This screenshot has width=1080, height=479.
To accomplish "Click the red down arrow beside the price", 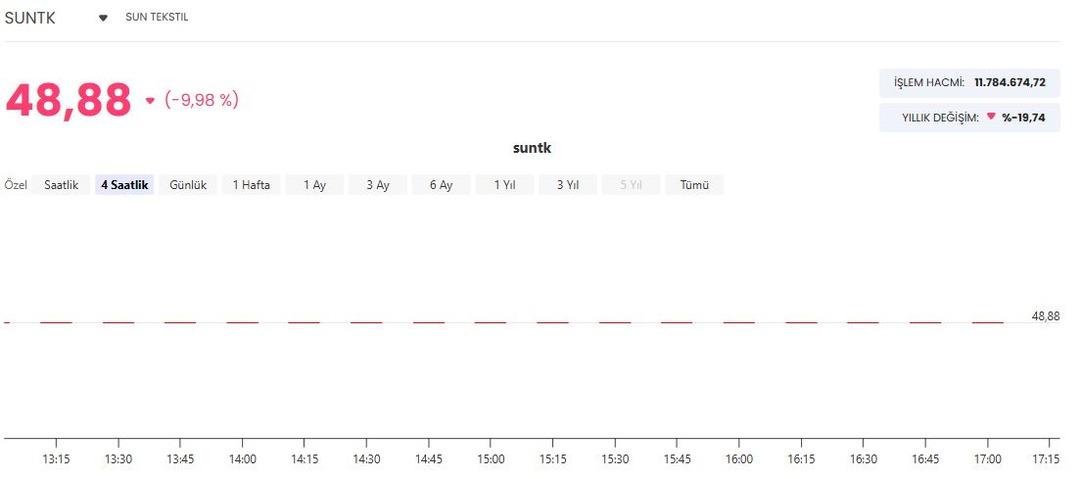I will pos(150,100).
